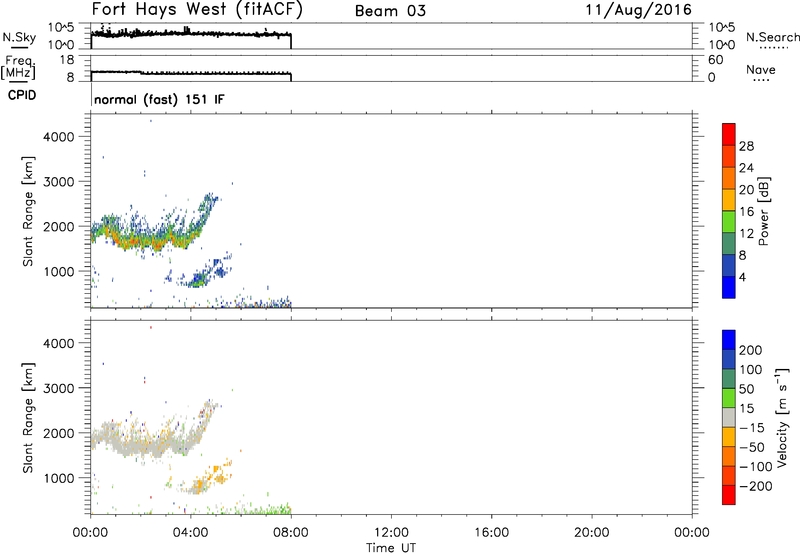Click the '3000' tick in the velocity panel
The width and height of the screenshot is (800, 554).
[59, 388]
